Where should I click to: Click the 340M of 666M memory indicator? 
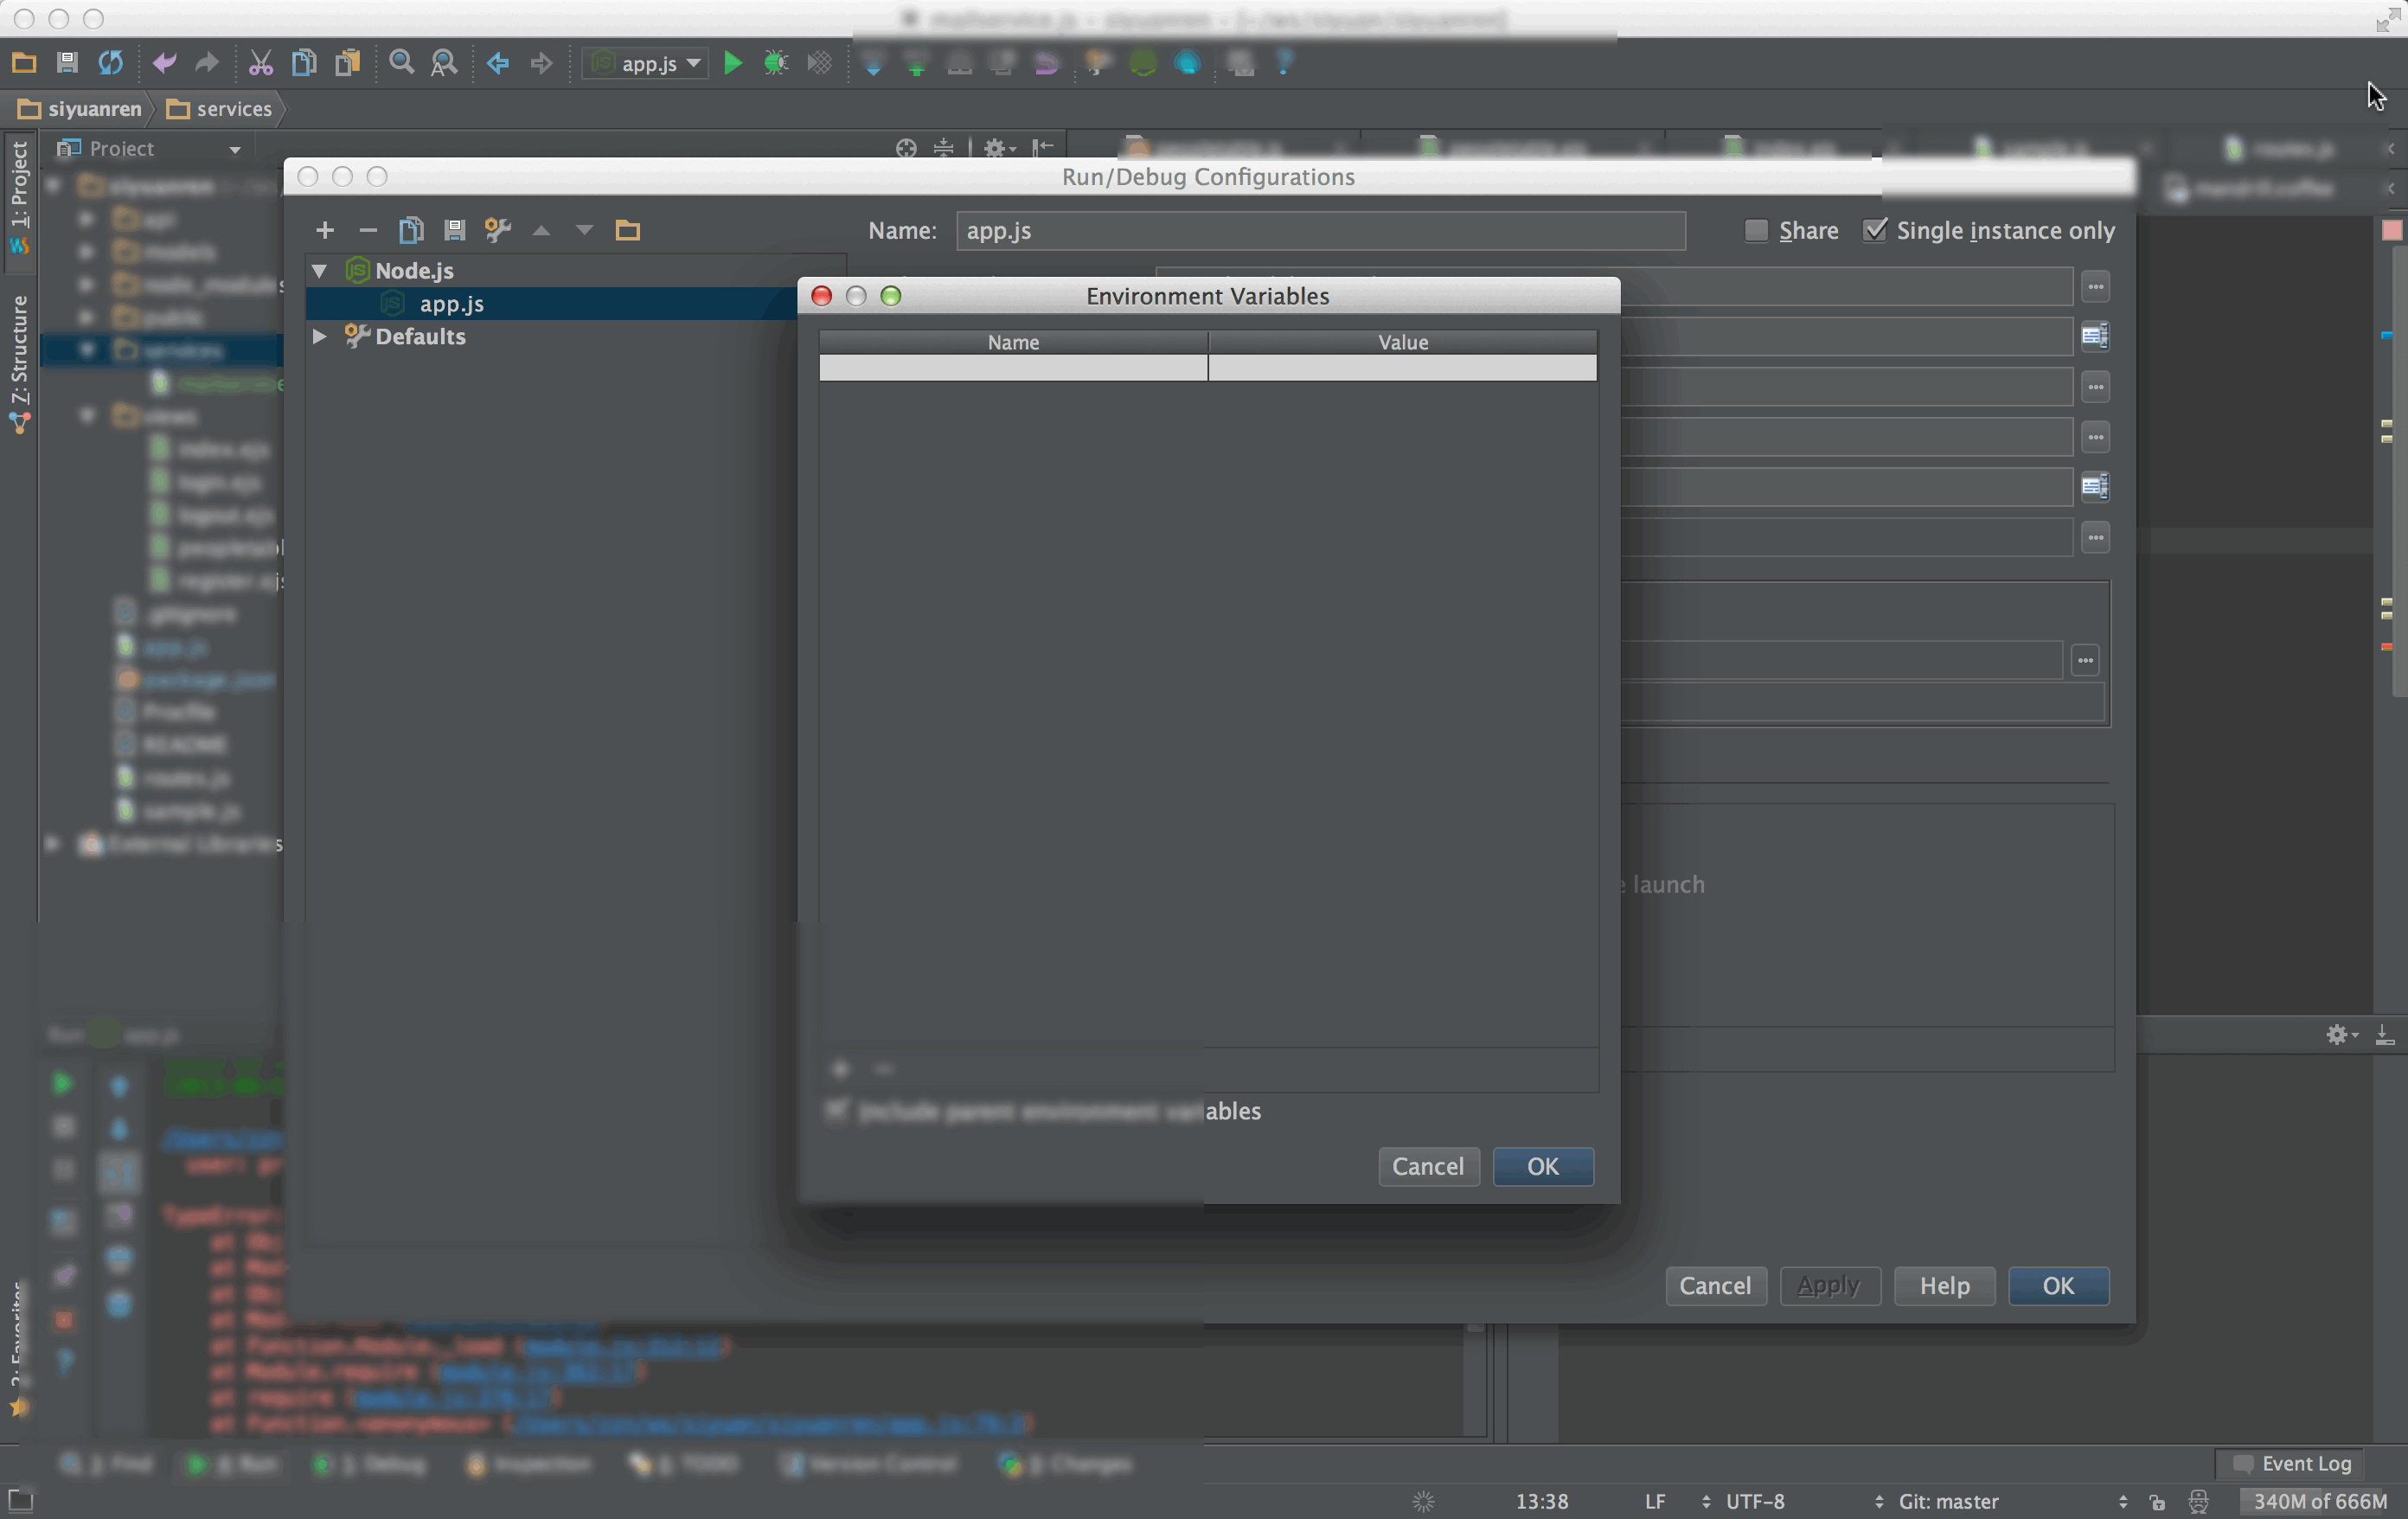(2320, 1500)
